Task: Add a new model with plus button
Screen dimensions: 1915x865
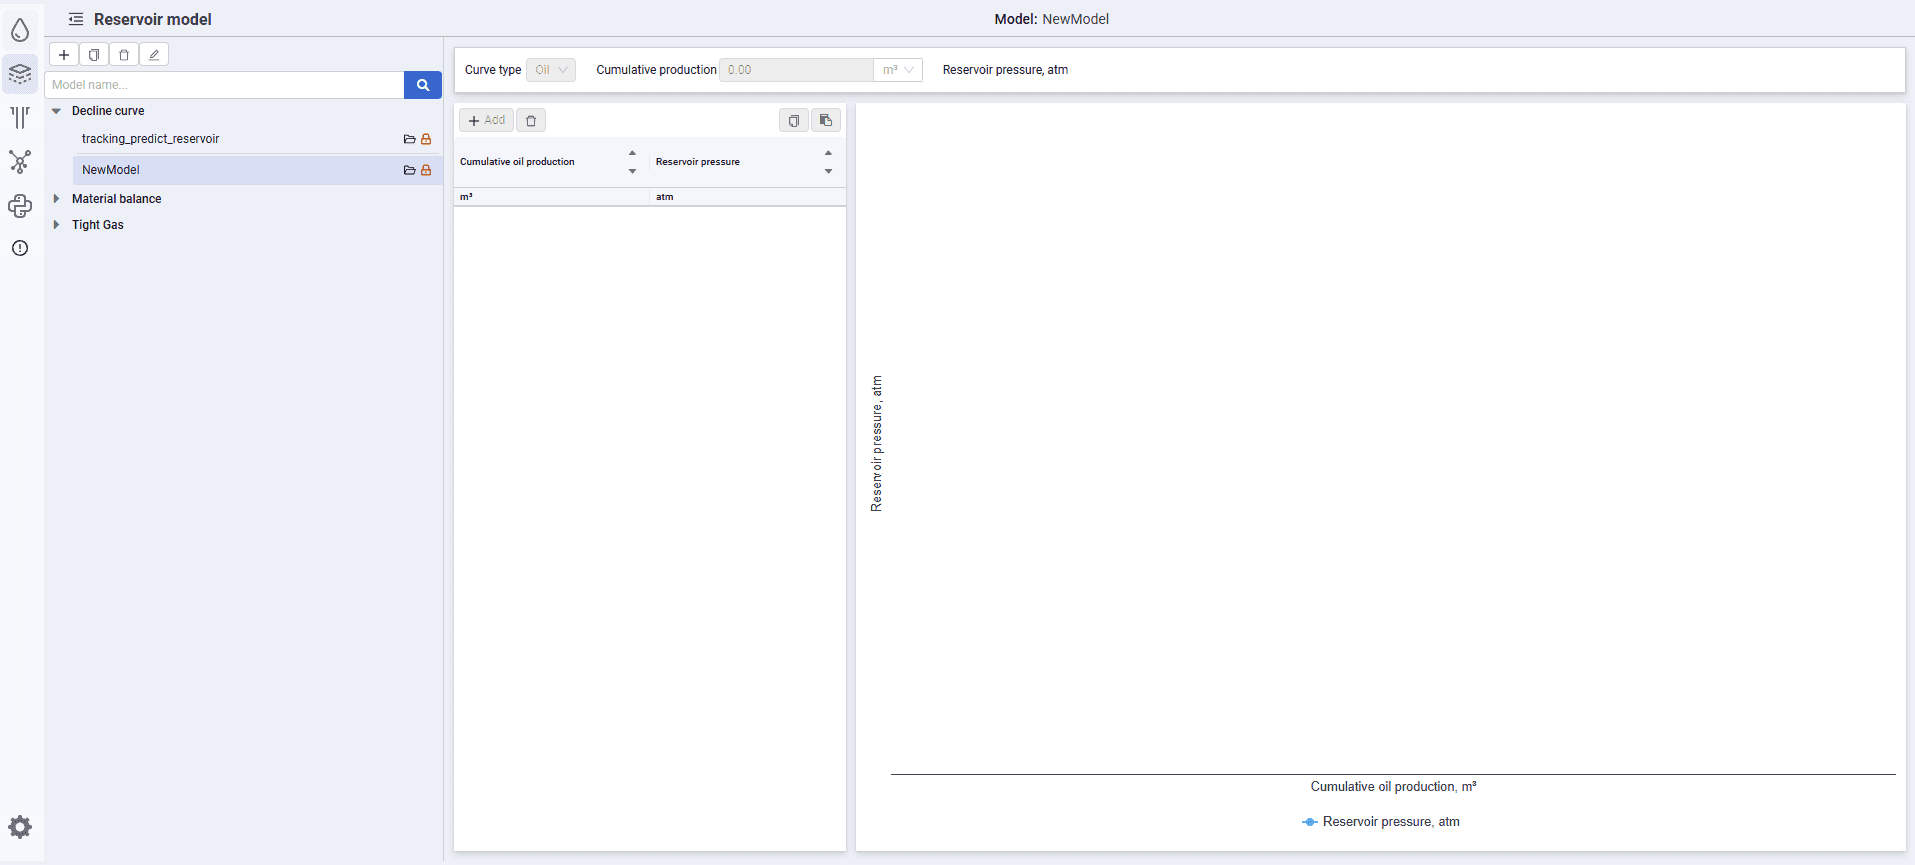Action: tap(64, 55)
